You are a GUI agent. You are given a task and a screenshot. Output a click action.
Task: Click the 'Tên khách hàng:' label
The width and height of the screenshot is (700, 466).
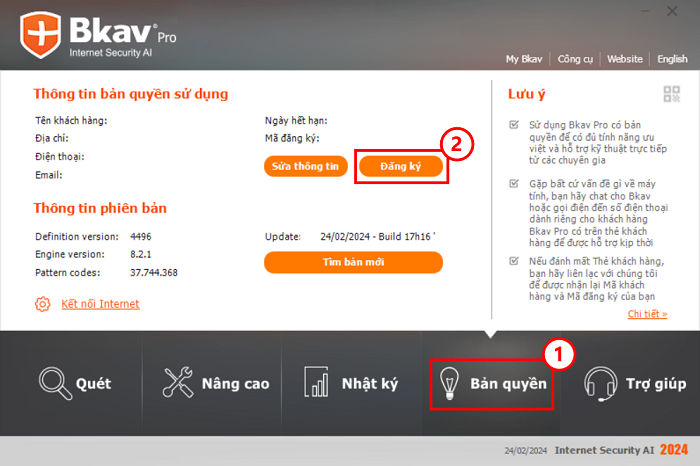[71, 121]
